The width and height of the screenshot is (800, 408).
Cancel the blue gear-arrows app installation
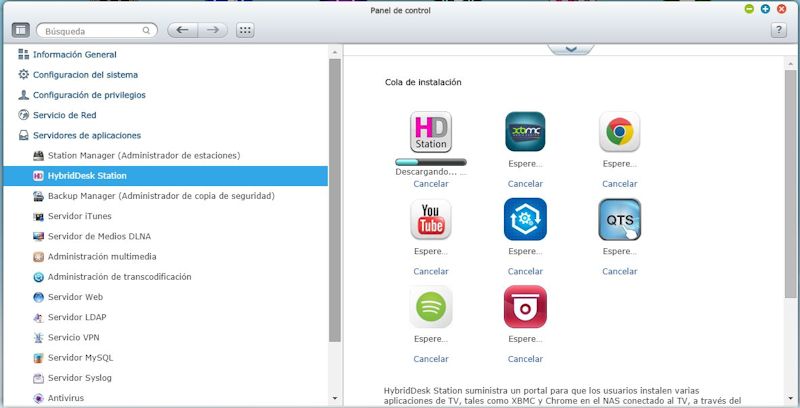(525, 271)
